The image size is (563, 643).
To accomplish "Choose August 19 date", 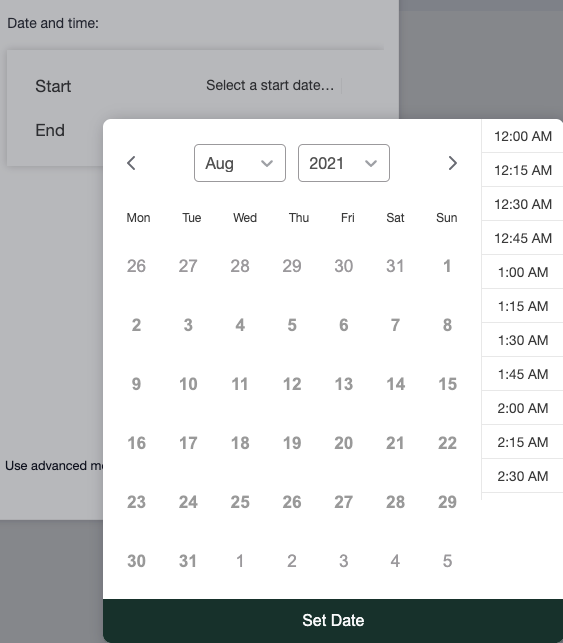I will click(x=292, y=443).
